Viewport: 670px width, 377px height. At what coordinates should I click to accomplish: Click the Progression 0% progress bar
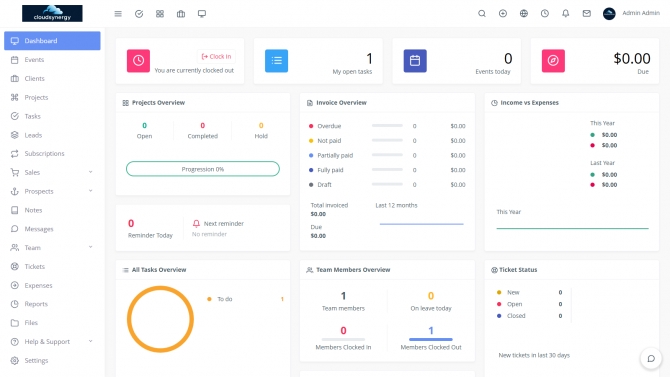pyautogui.click(x=203, y=169)
